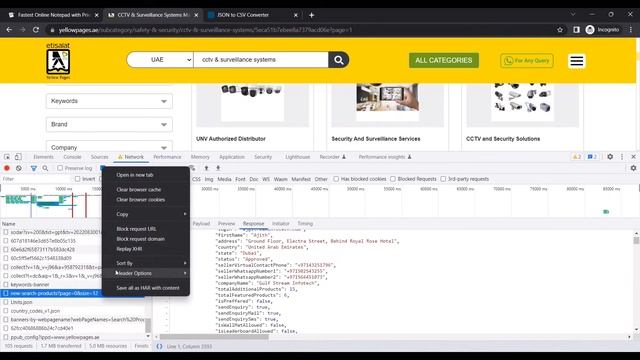Click the pretty-print braces icon
The width and height of the screenshot is (640, 360).
[159, 347]
